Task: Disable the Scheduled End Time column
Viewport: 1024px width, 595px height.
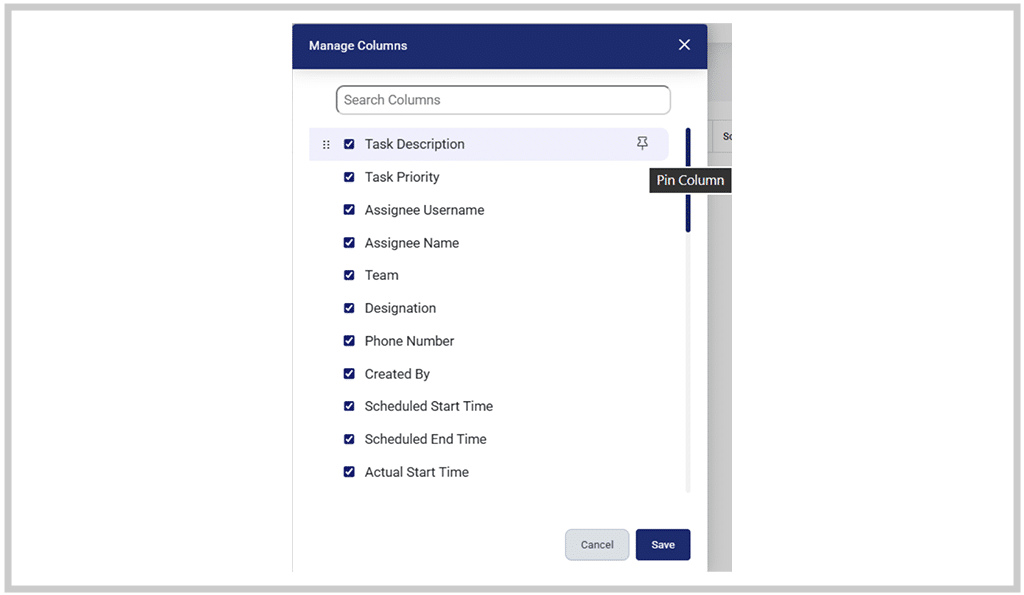Action: coord(349,439)
